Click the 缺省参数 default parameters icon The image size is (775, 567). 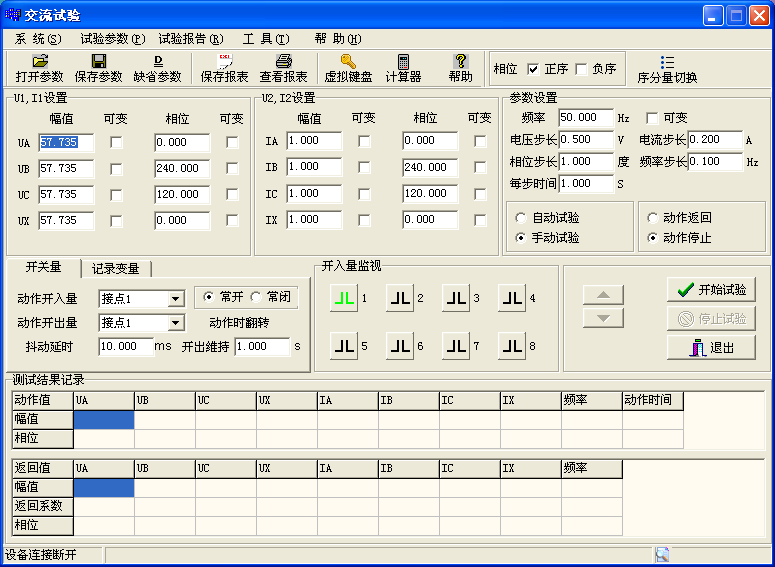(x=158, y=61)
